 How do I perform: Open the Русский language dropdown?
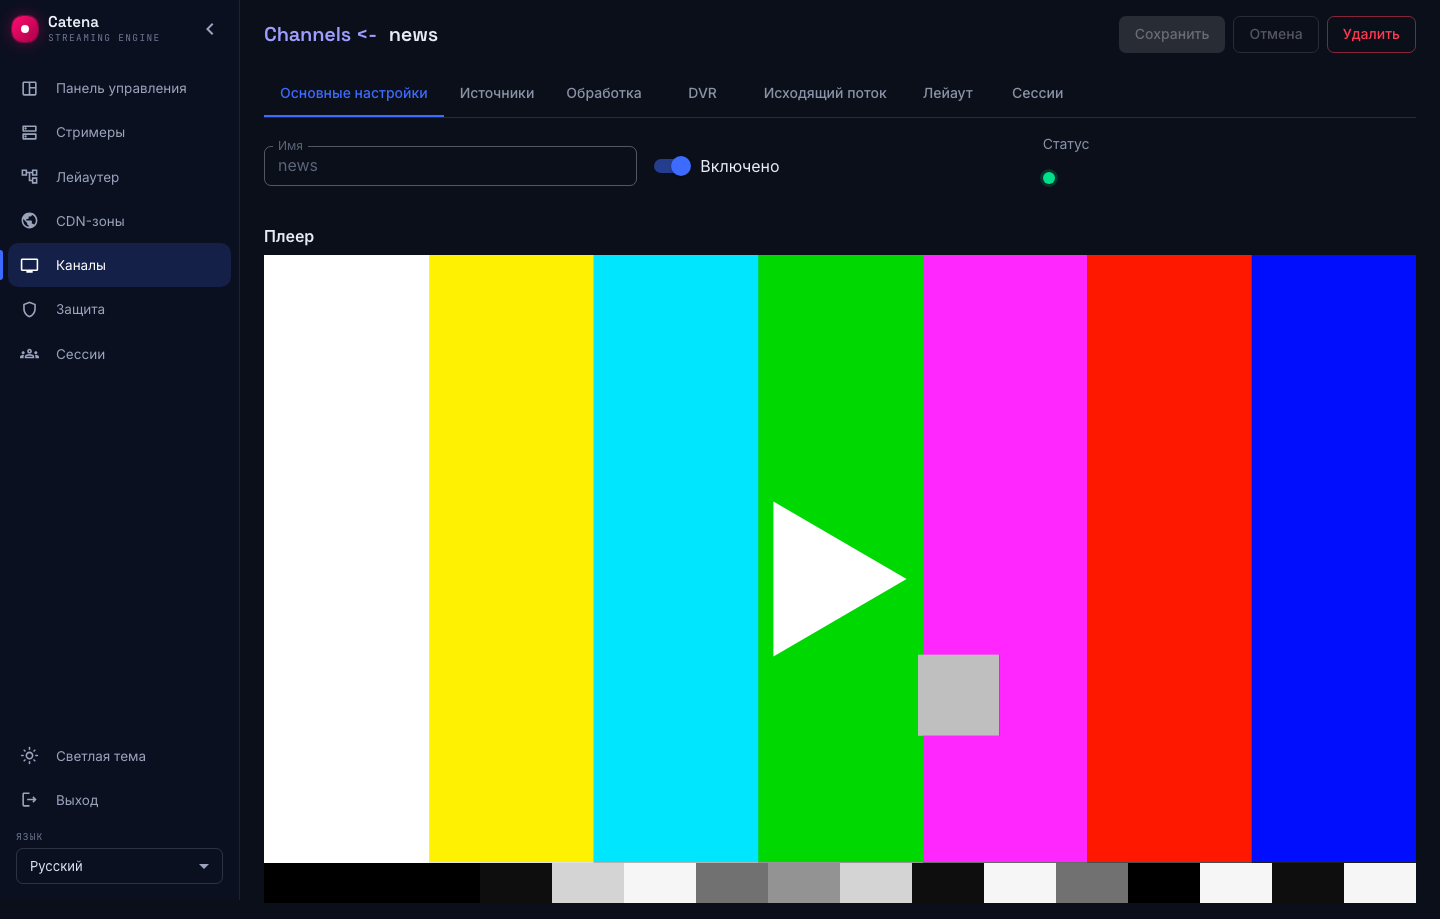(x=119, y=866)
